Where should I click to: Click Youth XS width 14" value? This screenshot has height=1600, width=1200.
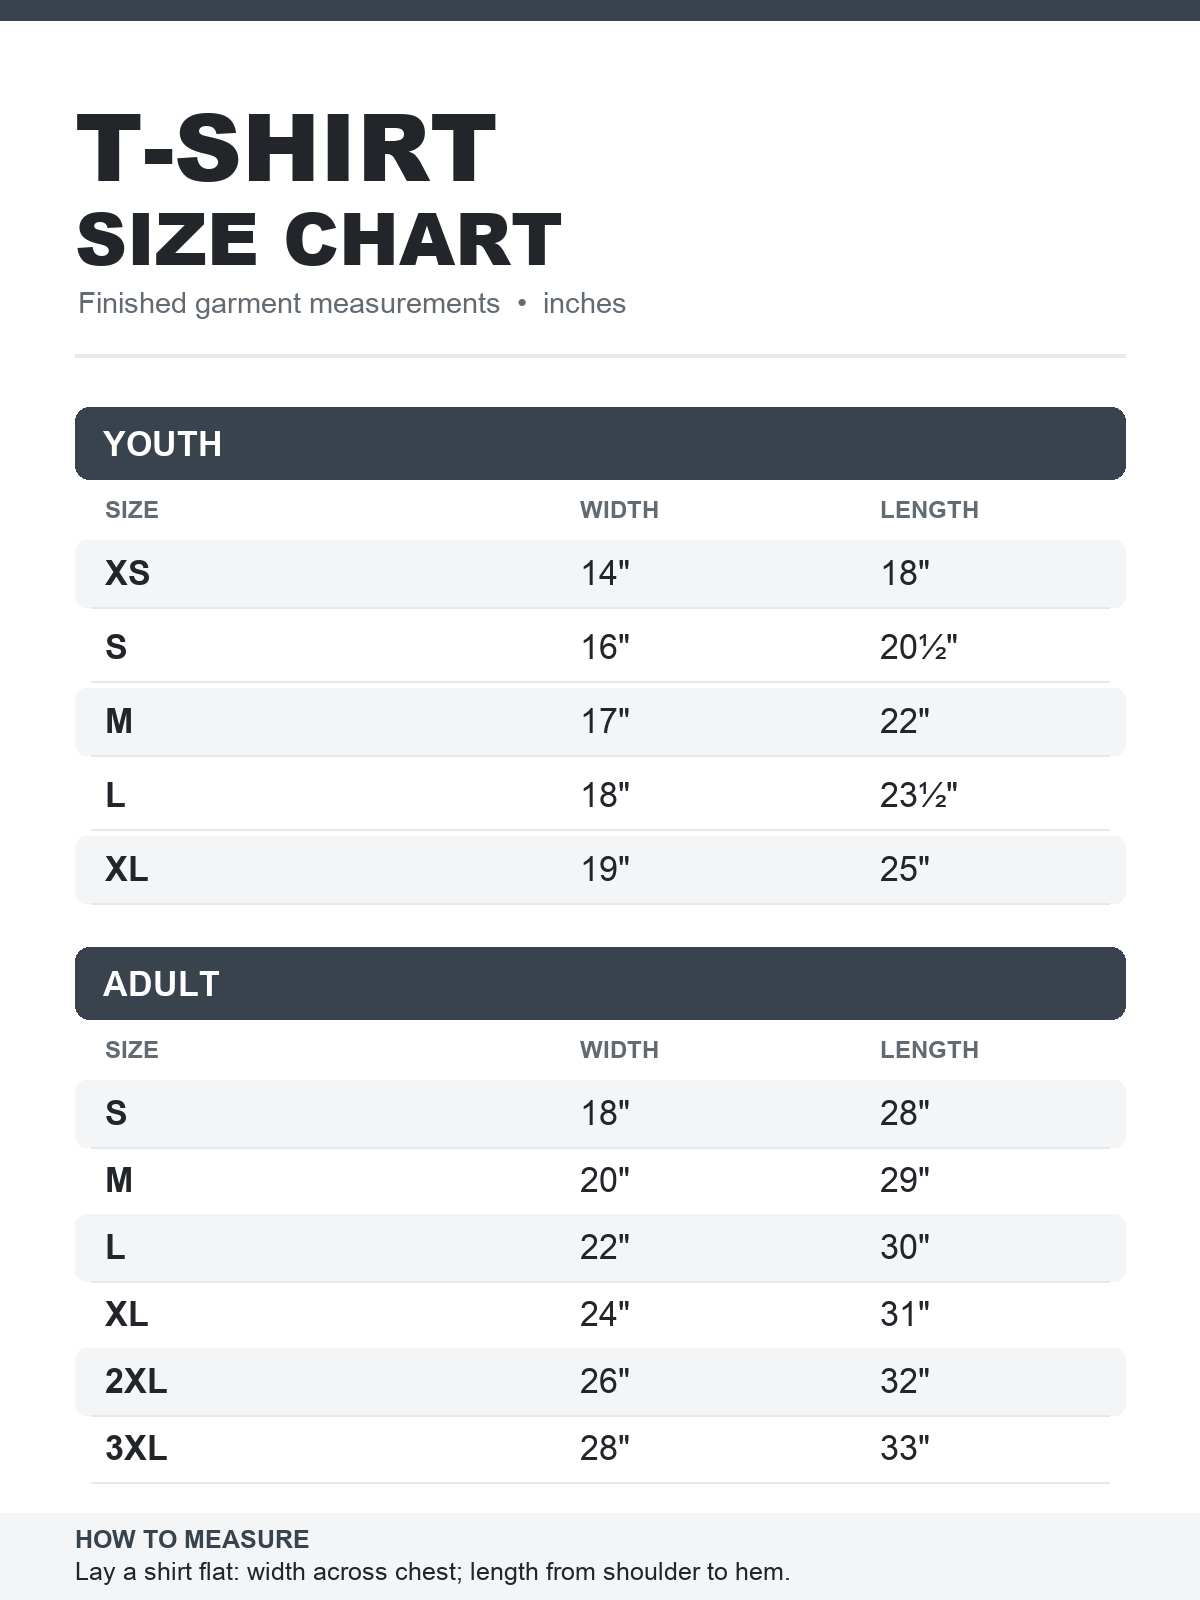(605, 573)
